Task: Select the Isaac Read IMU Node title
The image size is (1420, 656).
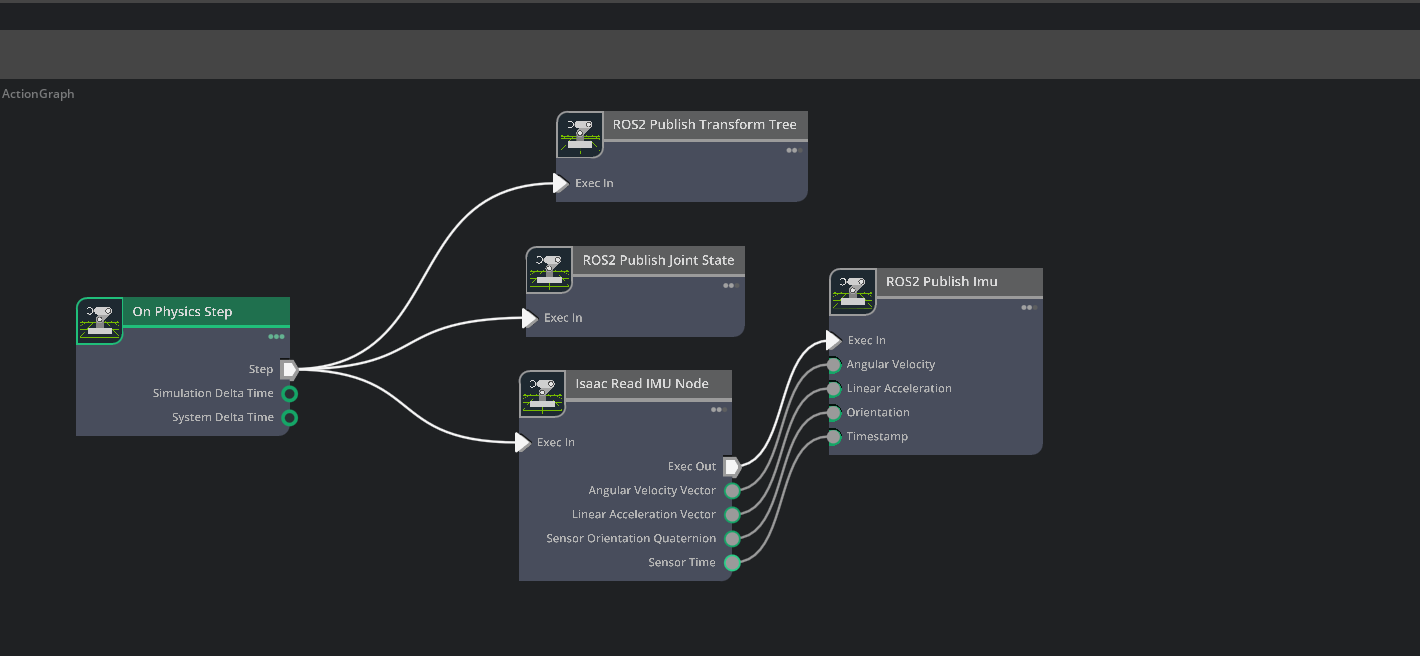Action: click(x=642, y=384)
